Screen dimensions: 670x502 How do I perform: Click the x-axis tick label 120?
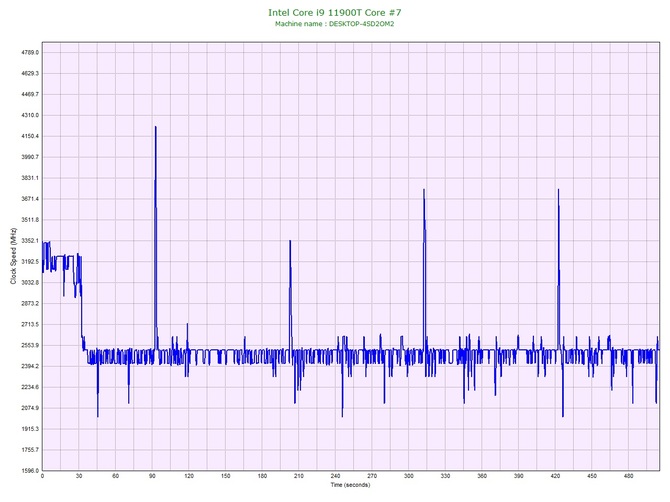click(x=189, y=476)
